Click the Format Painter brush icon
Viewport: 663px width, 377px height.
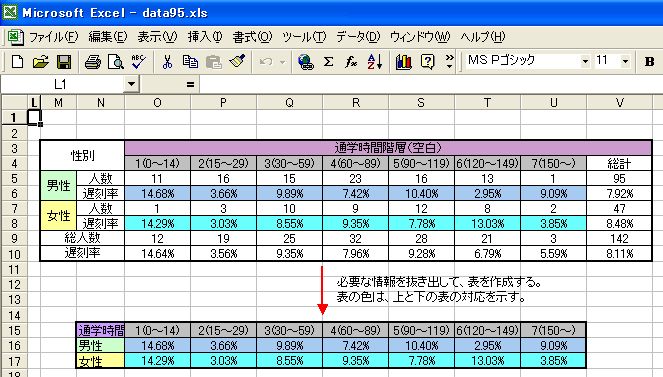237,62
